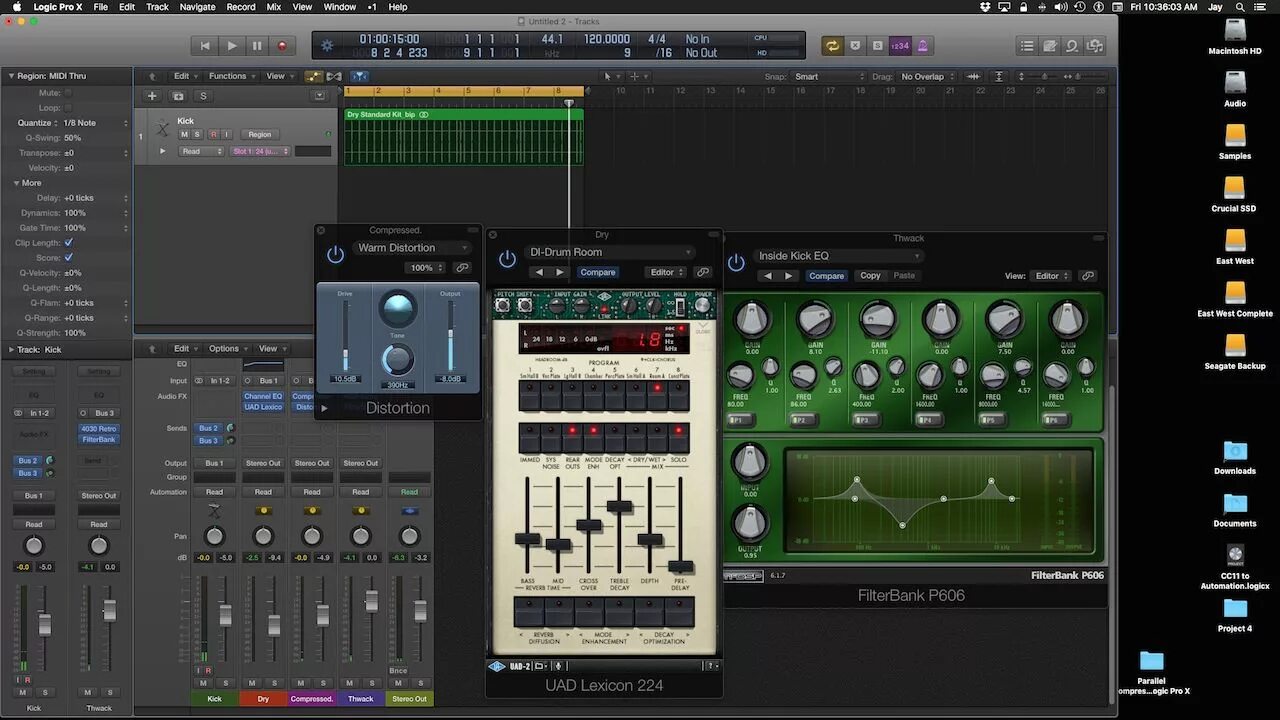Select previous preset in Lexicon 224 window
The width and height of the screenshot is (1280, 720).
coord(539,272)
